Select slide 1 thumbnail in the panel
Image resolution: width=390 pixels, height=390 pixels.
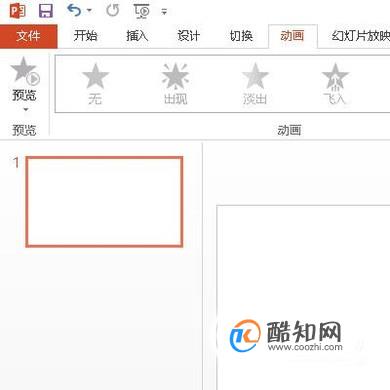tap(104, 202)
